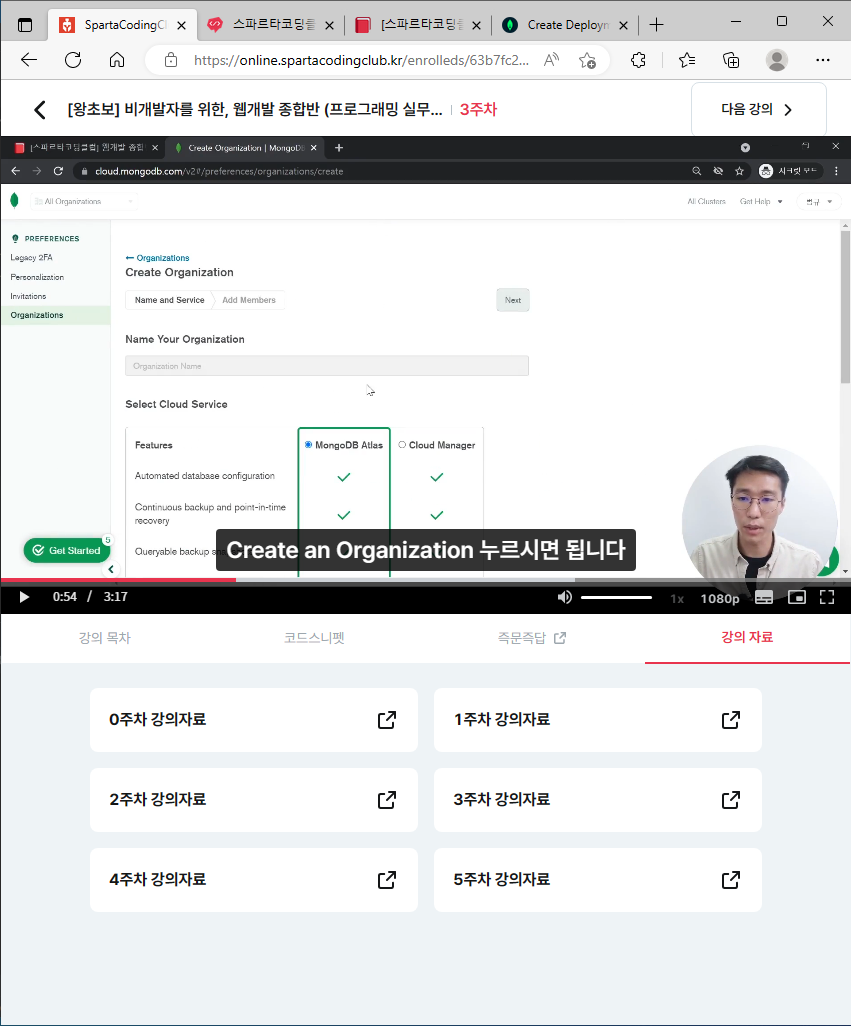Open Edge settings and more menu
Image resolution: width=851 pixels, height=1026 pixels.
point(823,60)
